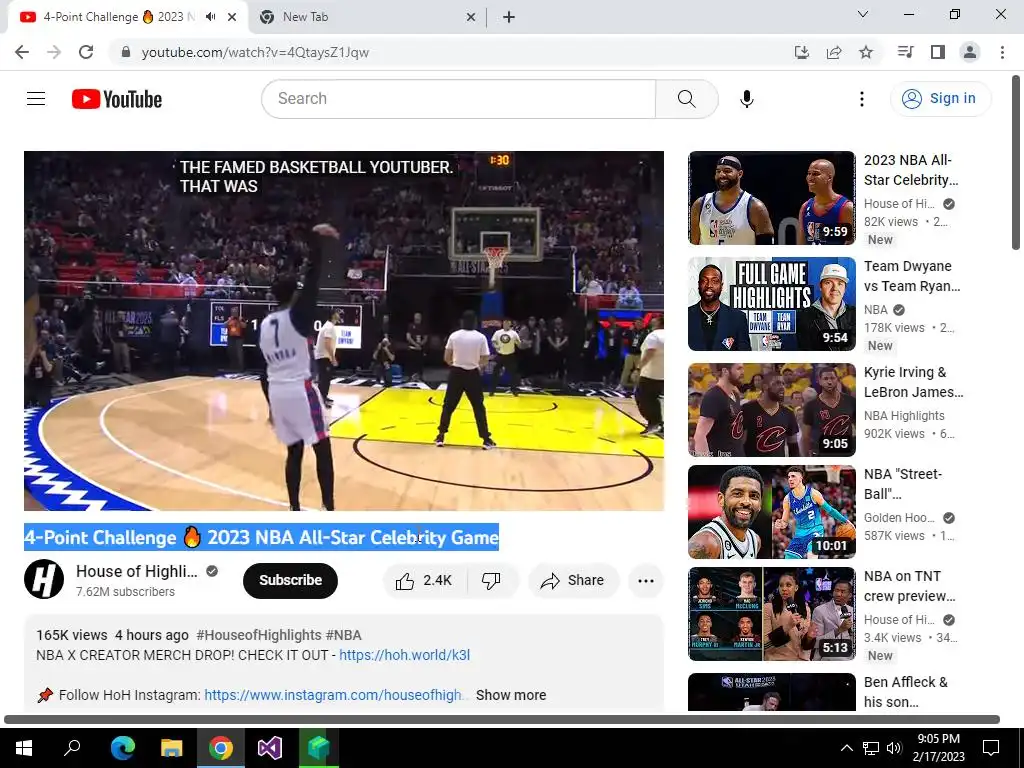Open the media control icon in toolbar
Viewport: 1024px width, 768px height.
[x=905, y=52]
